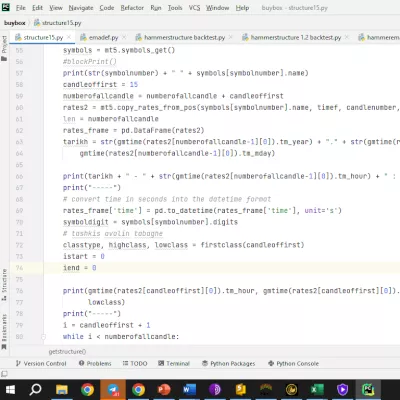Close the hammerstructure backtest.py tab
400x400 pixels.
tap(231, 37)
